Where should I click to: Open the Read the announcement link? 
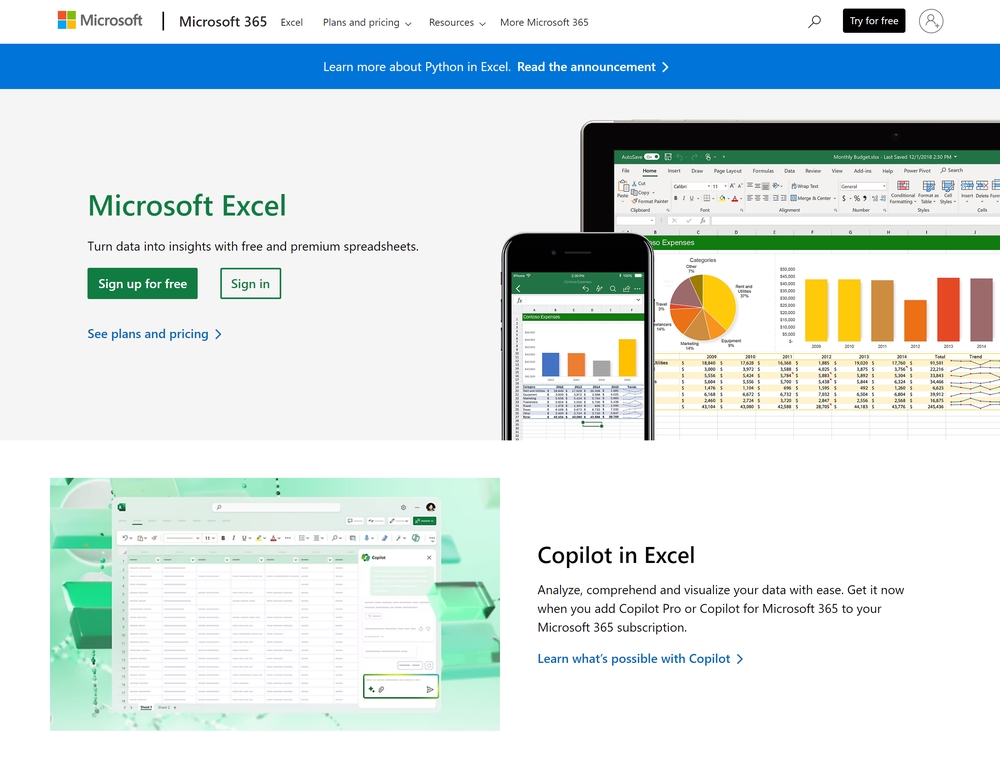coord(588,66)
